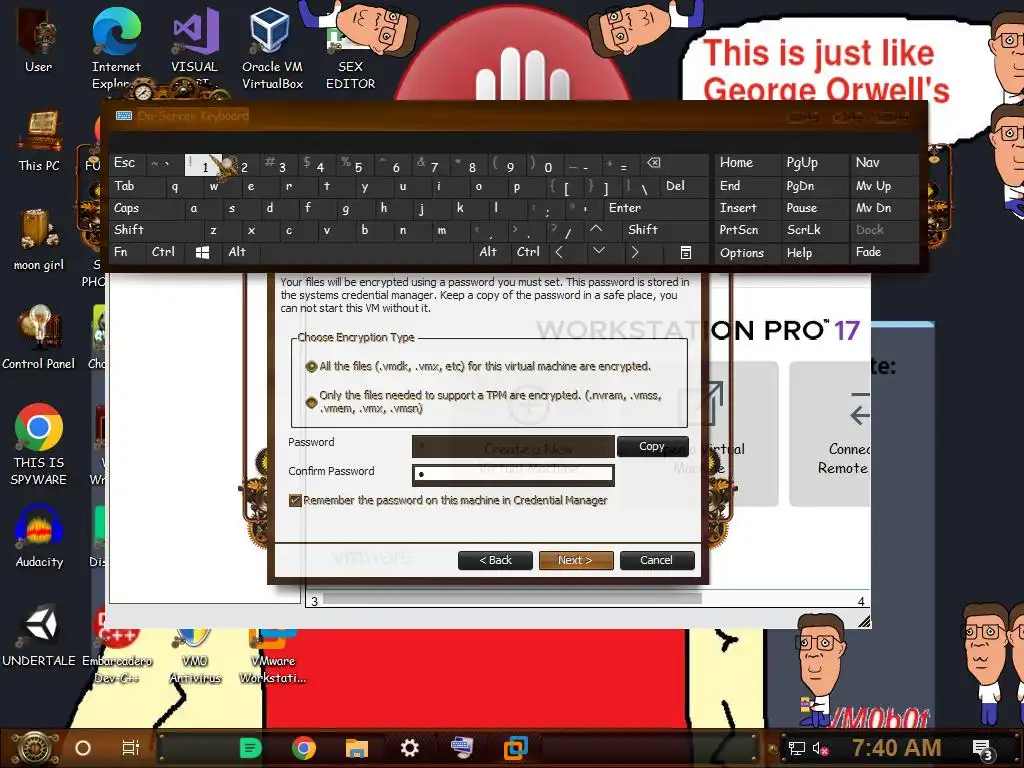1024x768 pixels.
Task: Click the 7:40 AM taskbar clock
Action: (x=897, y=747)
